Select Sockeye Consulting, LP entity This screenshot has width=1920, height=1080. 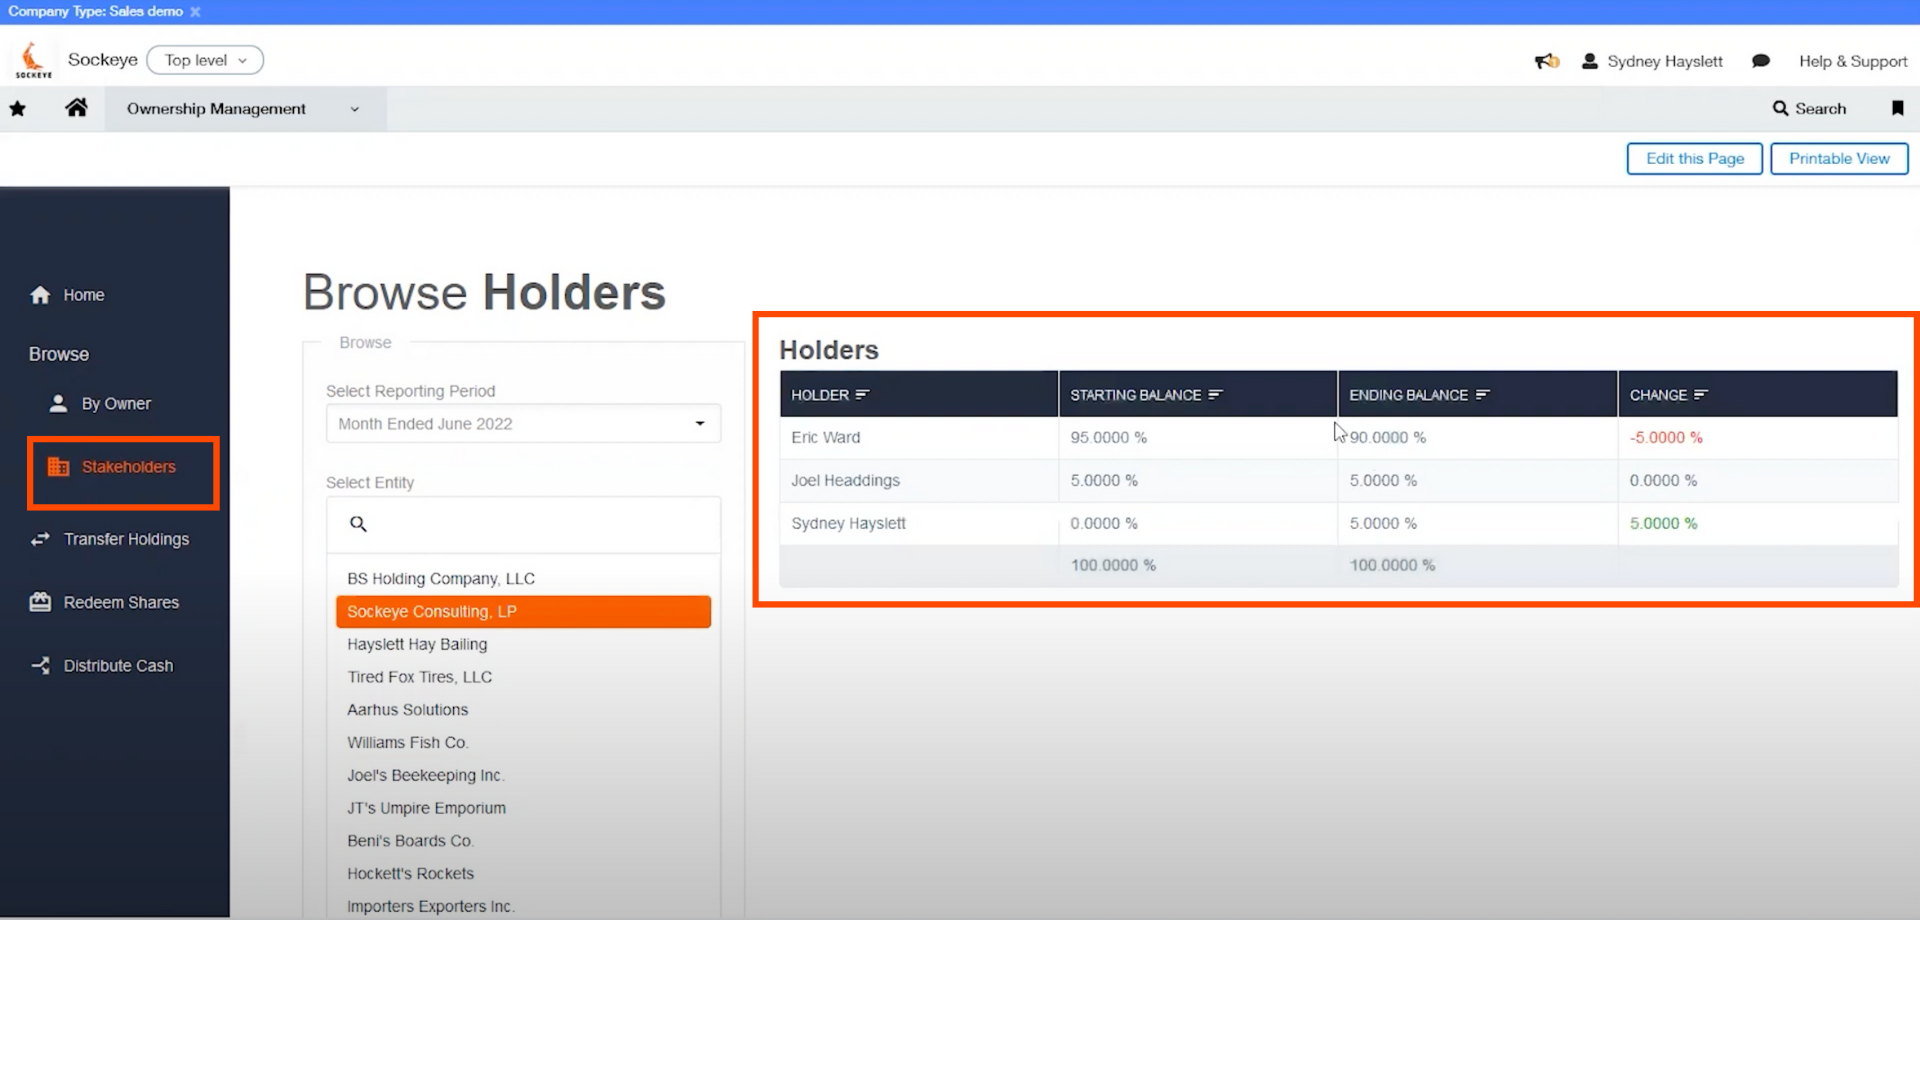point(523,612)
